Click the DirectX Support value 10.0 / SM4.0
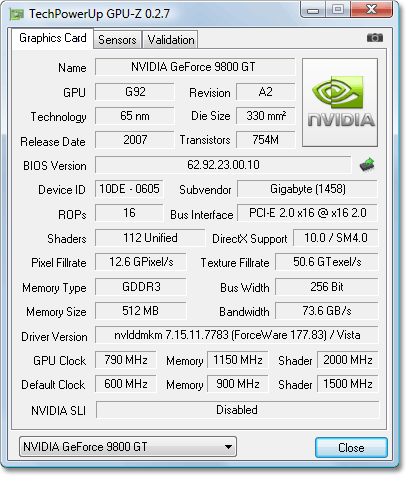Screen dimensions: 410x478 (x=336, y=238)
